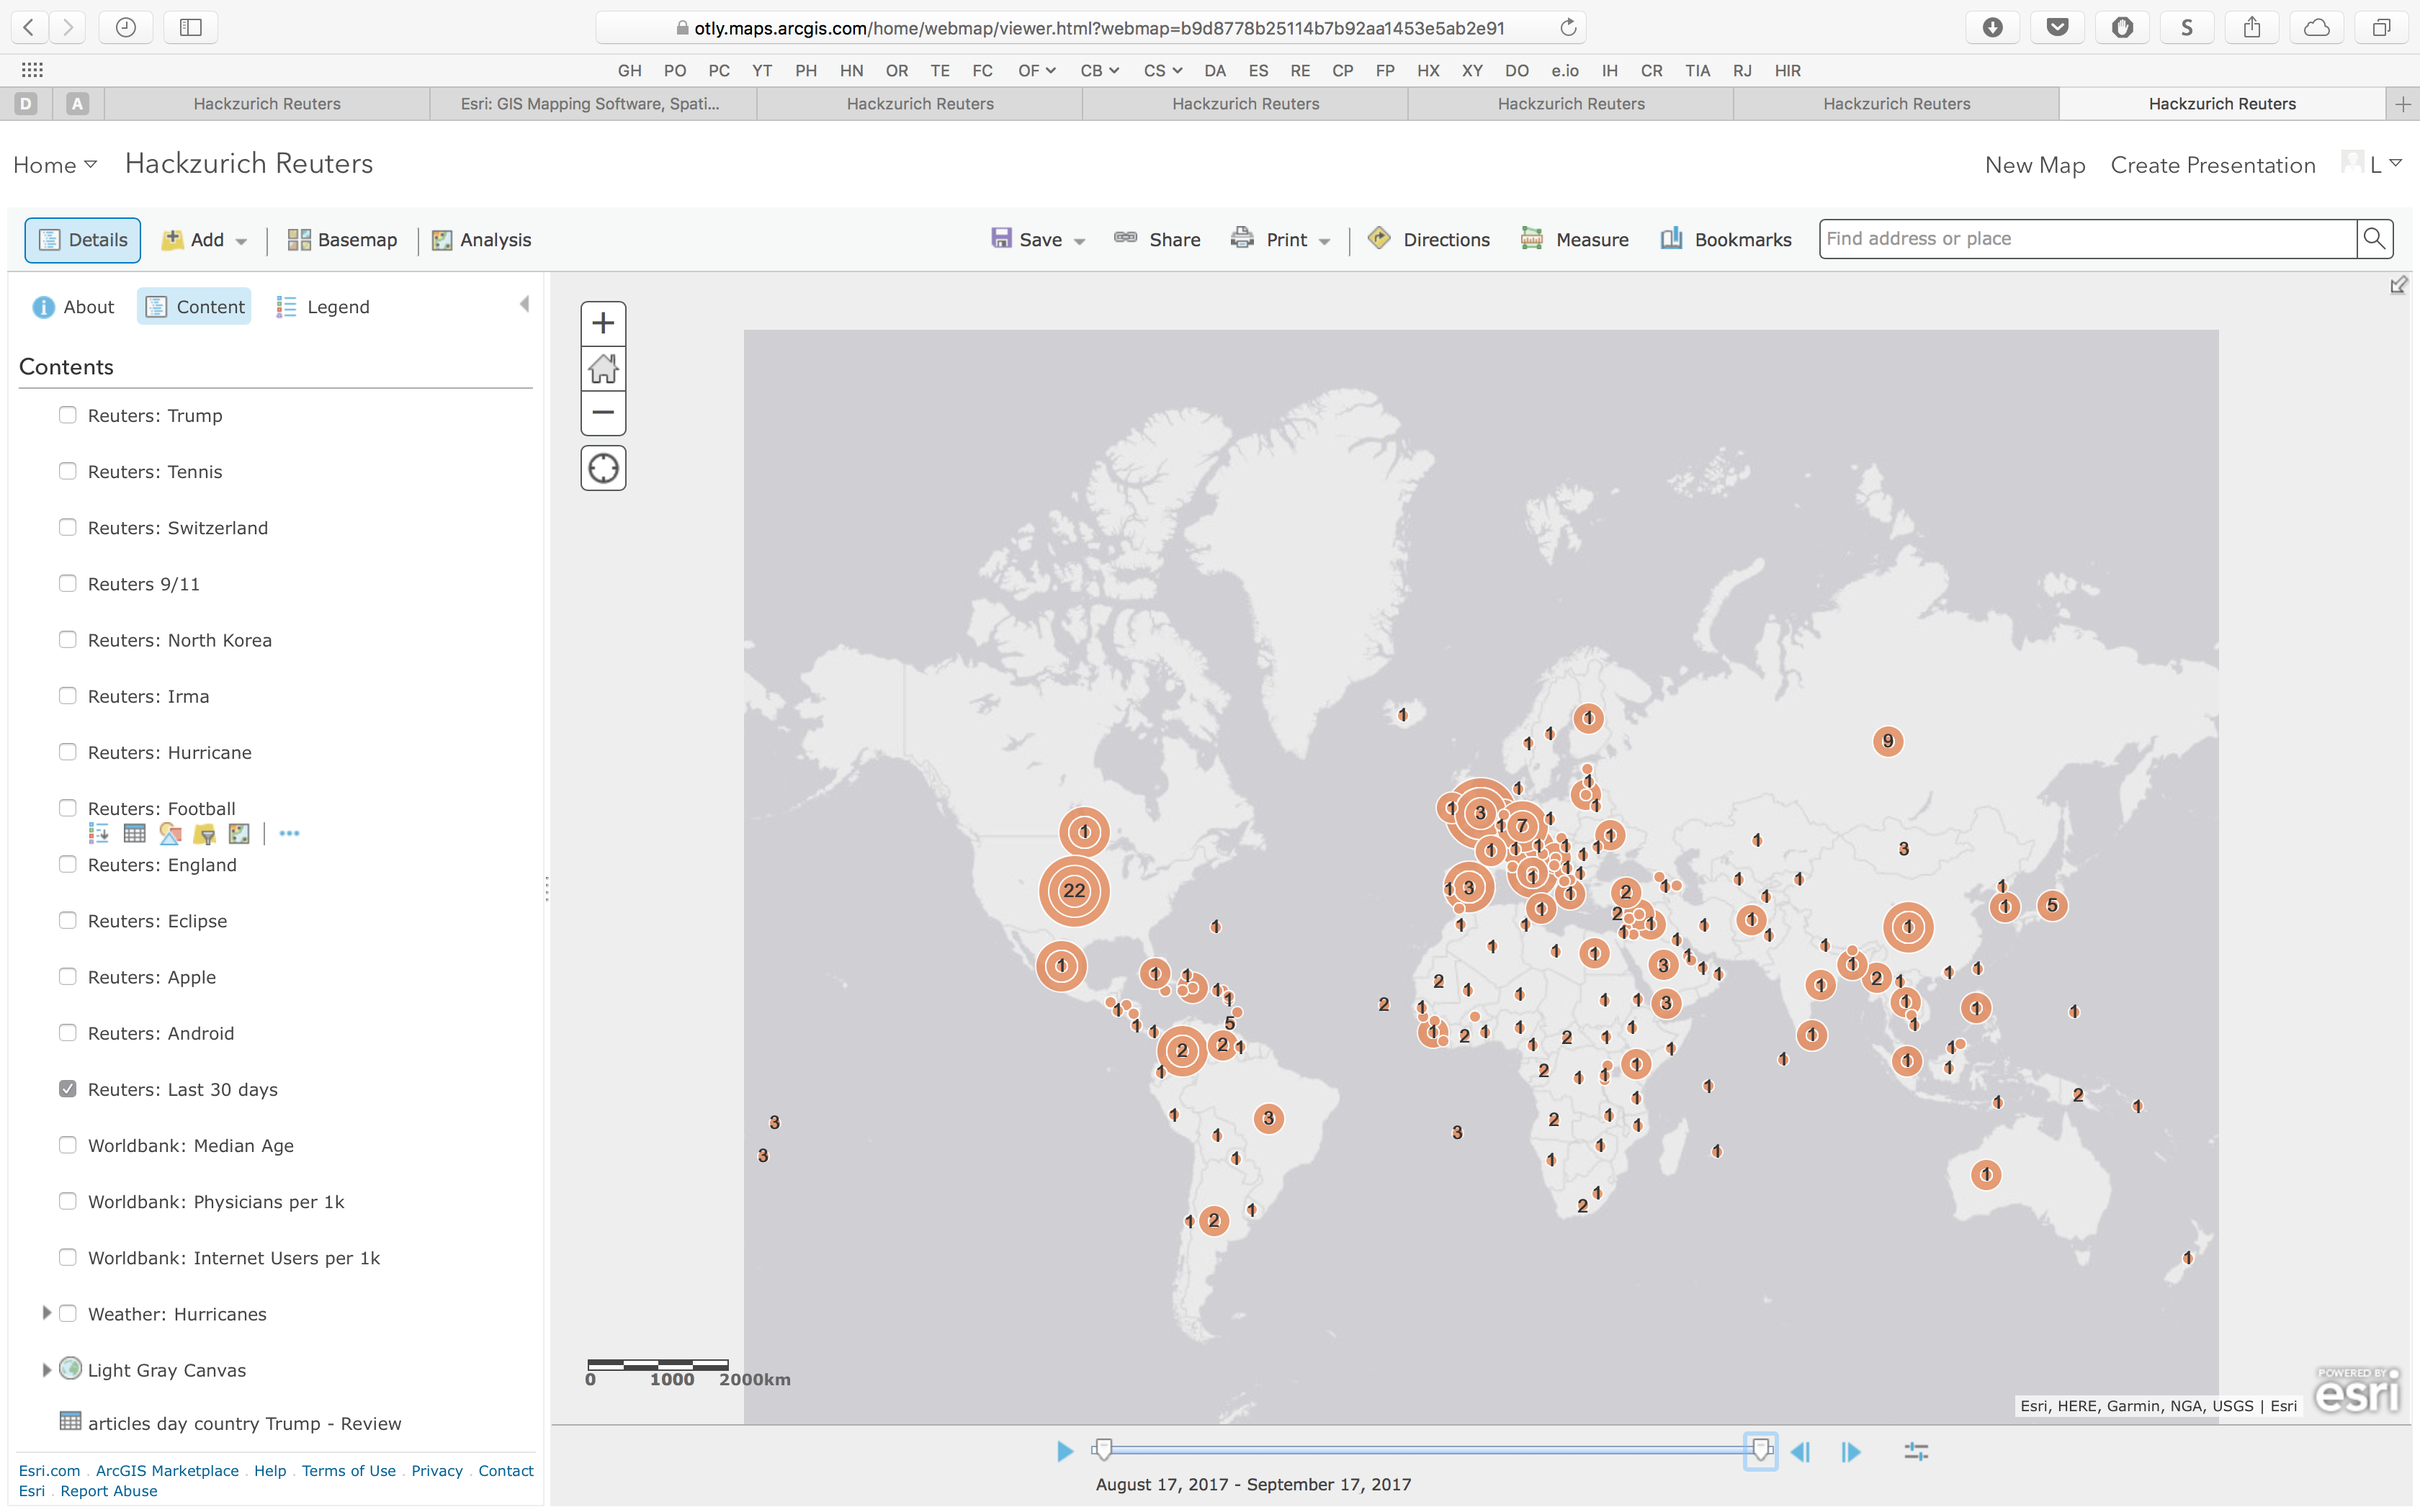Open time slider settings icon
This screenshot has width=2420, height=1512.
pyautogui.click(x=1916, y=1451)
